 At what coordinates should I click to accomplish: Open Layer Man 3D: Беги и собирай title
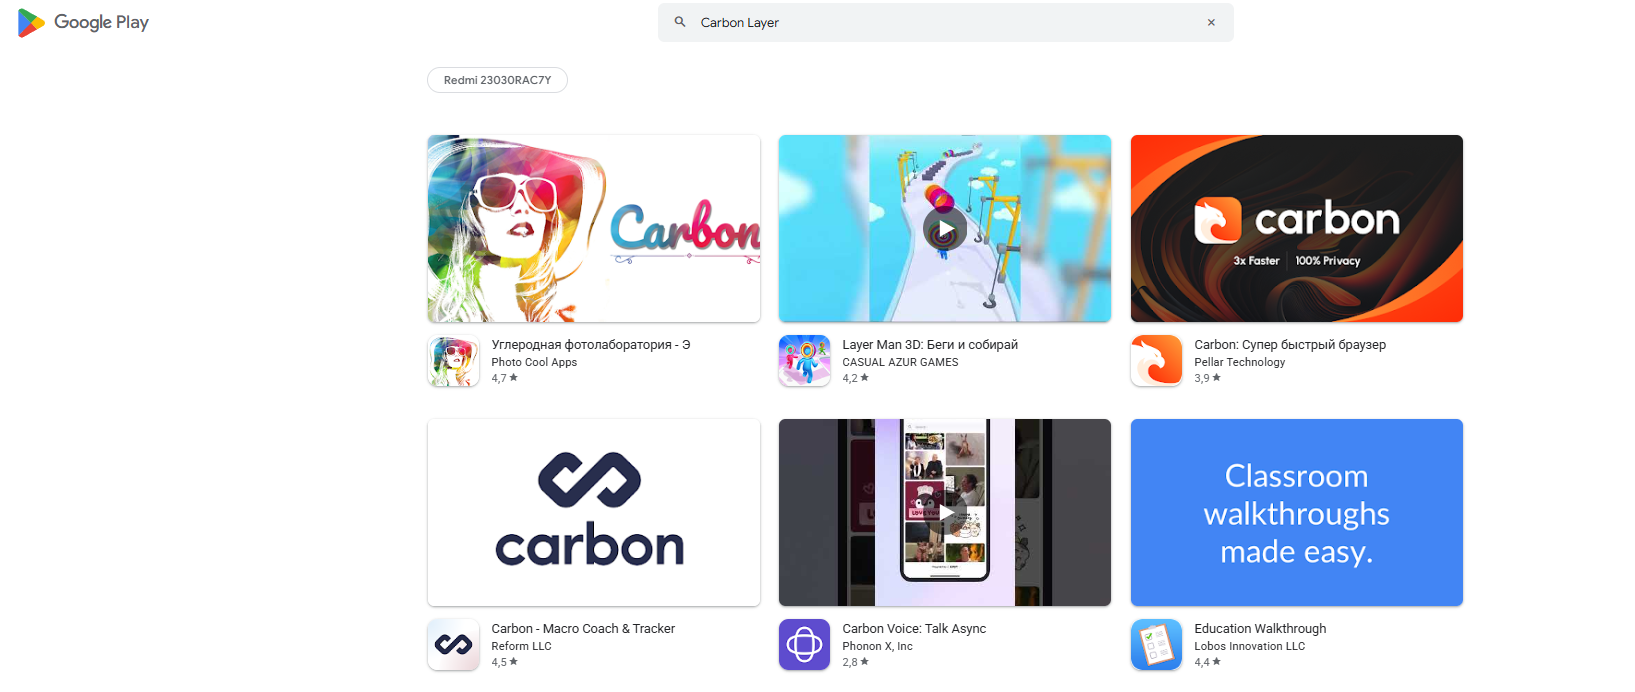click(x=930, y=345)
